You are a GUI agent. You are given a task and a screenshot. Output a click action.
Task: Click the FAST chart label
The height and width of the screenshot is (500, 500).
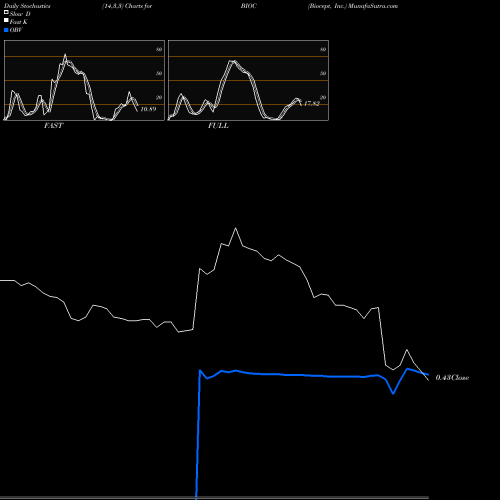[53, 126]
